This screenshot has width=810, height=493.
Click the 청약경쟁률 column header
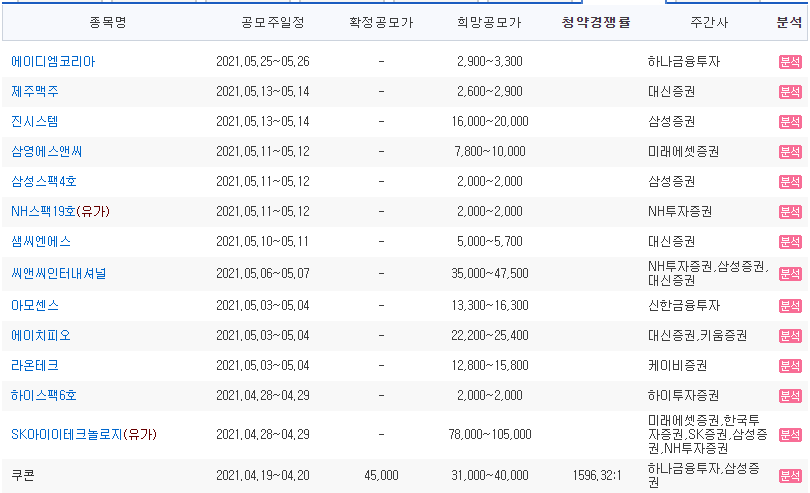pyautogui.click(x=596, y=22)
